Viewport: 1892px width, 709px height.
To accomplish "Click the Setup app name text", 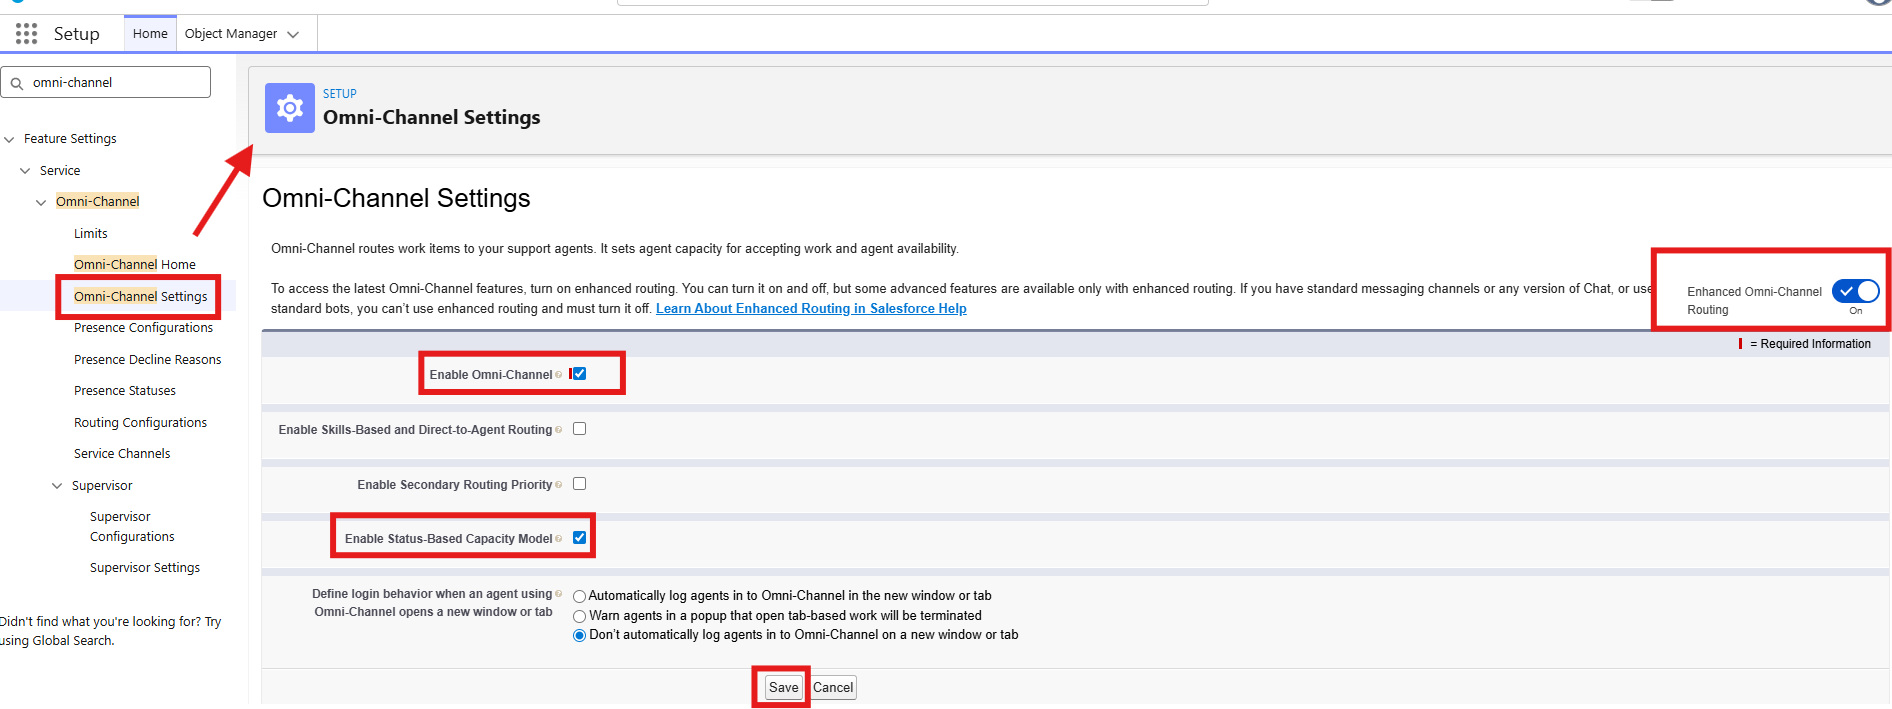I will point(77,34).
